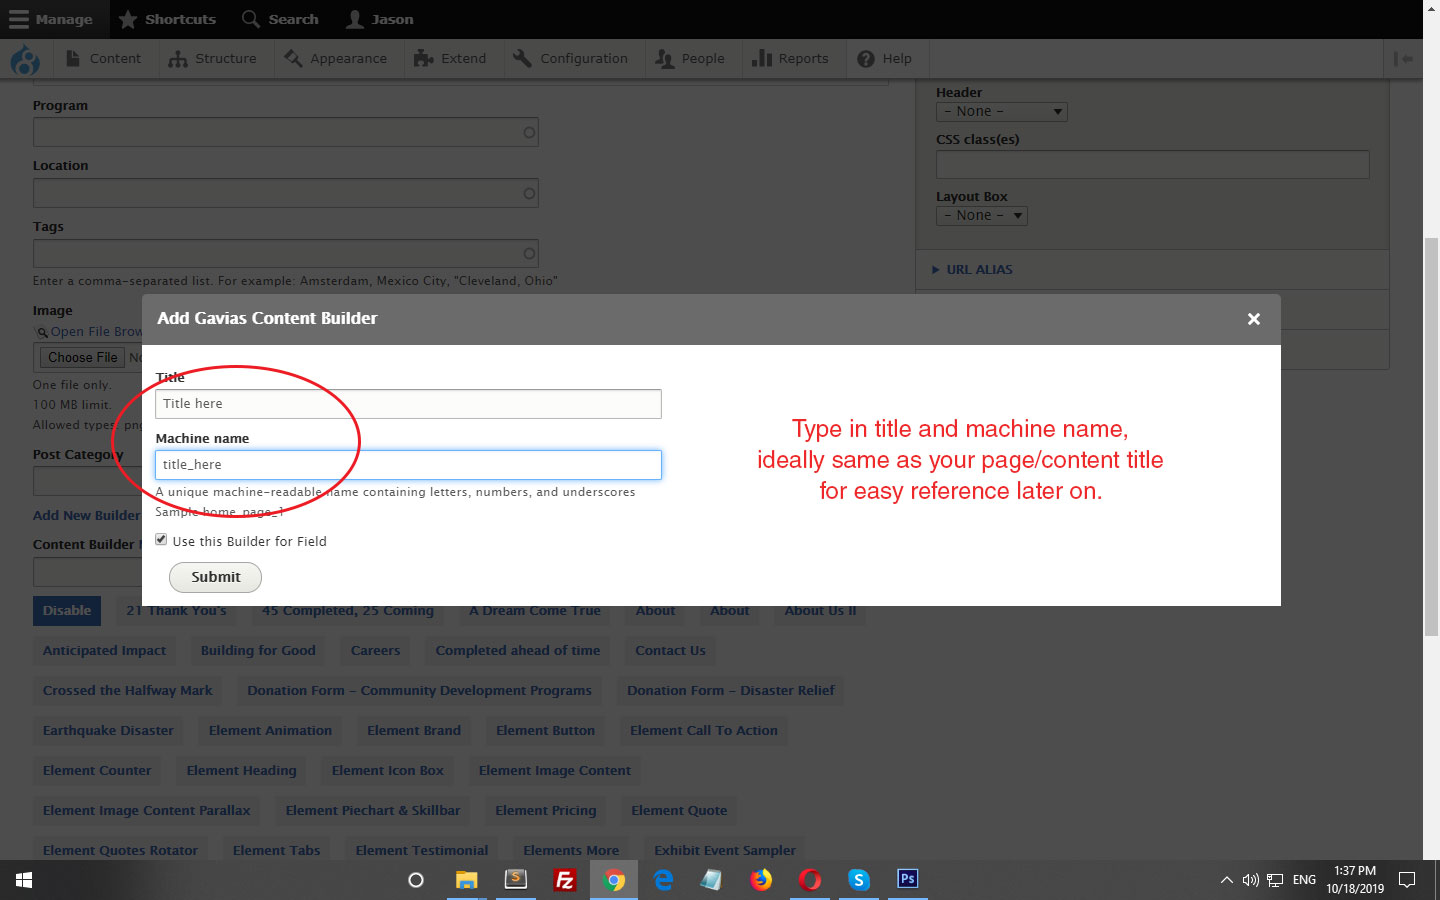Switch to Google Chrome in taskbar
This screenshot has height=900, width=1440.
click(614, 880)
